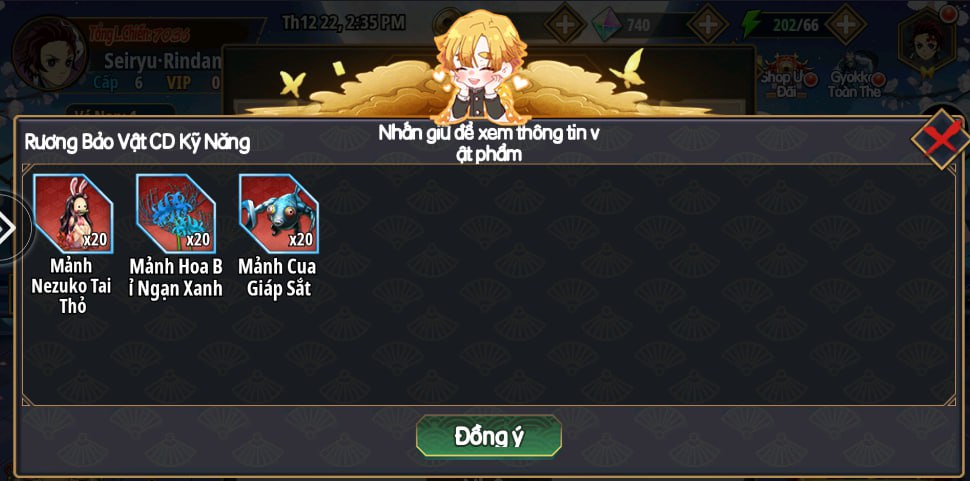Tap the blonde mascot character above dialog
970x481 pixels.
[480, 65]
